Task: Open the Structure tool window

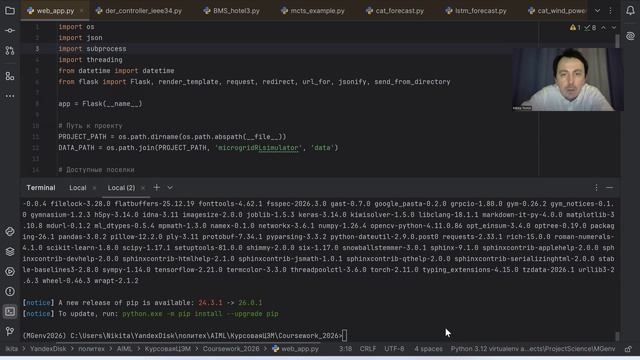Action: (x=10, y=76)
